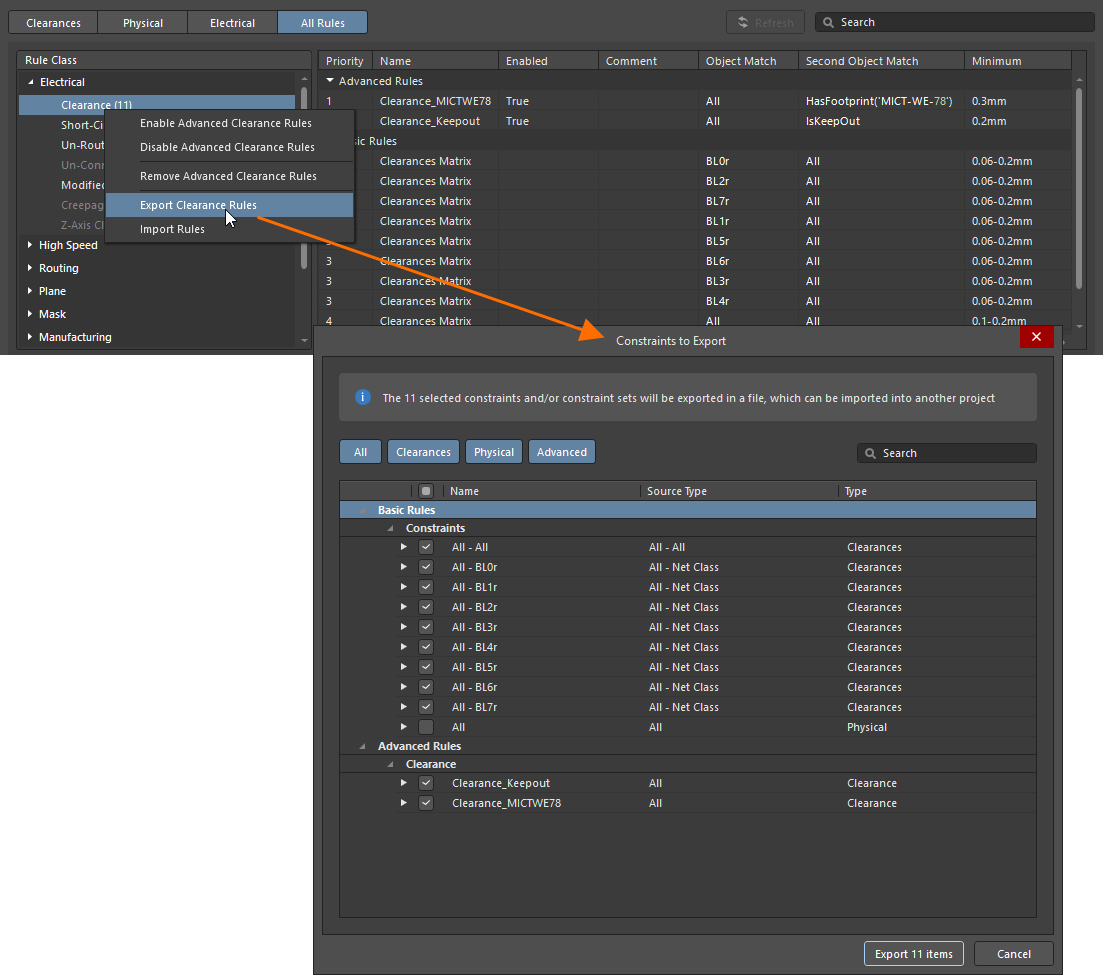This screenshot has width=1103, height=975.
Task: Collapse the Advanced Rules group in dialog
Action: tap(363, 746)
